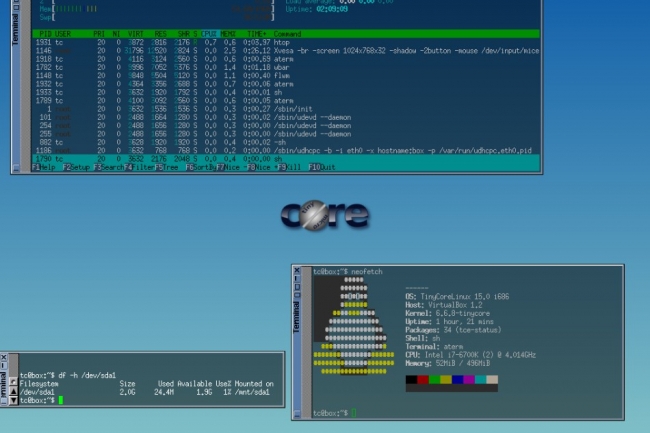
Task: Click F9 Kill in htop footer
Action: pyautogui.click(x=289, y=167)
